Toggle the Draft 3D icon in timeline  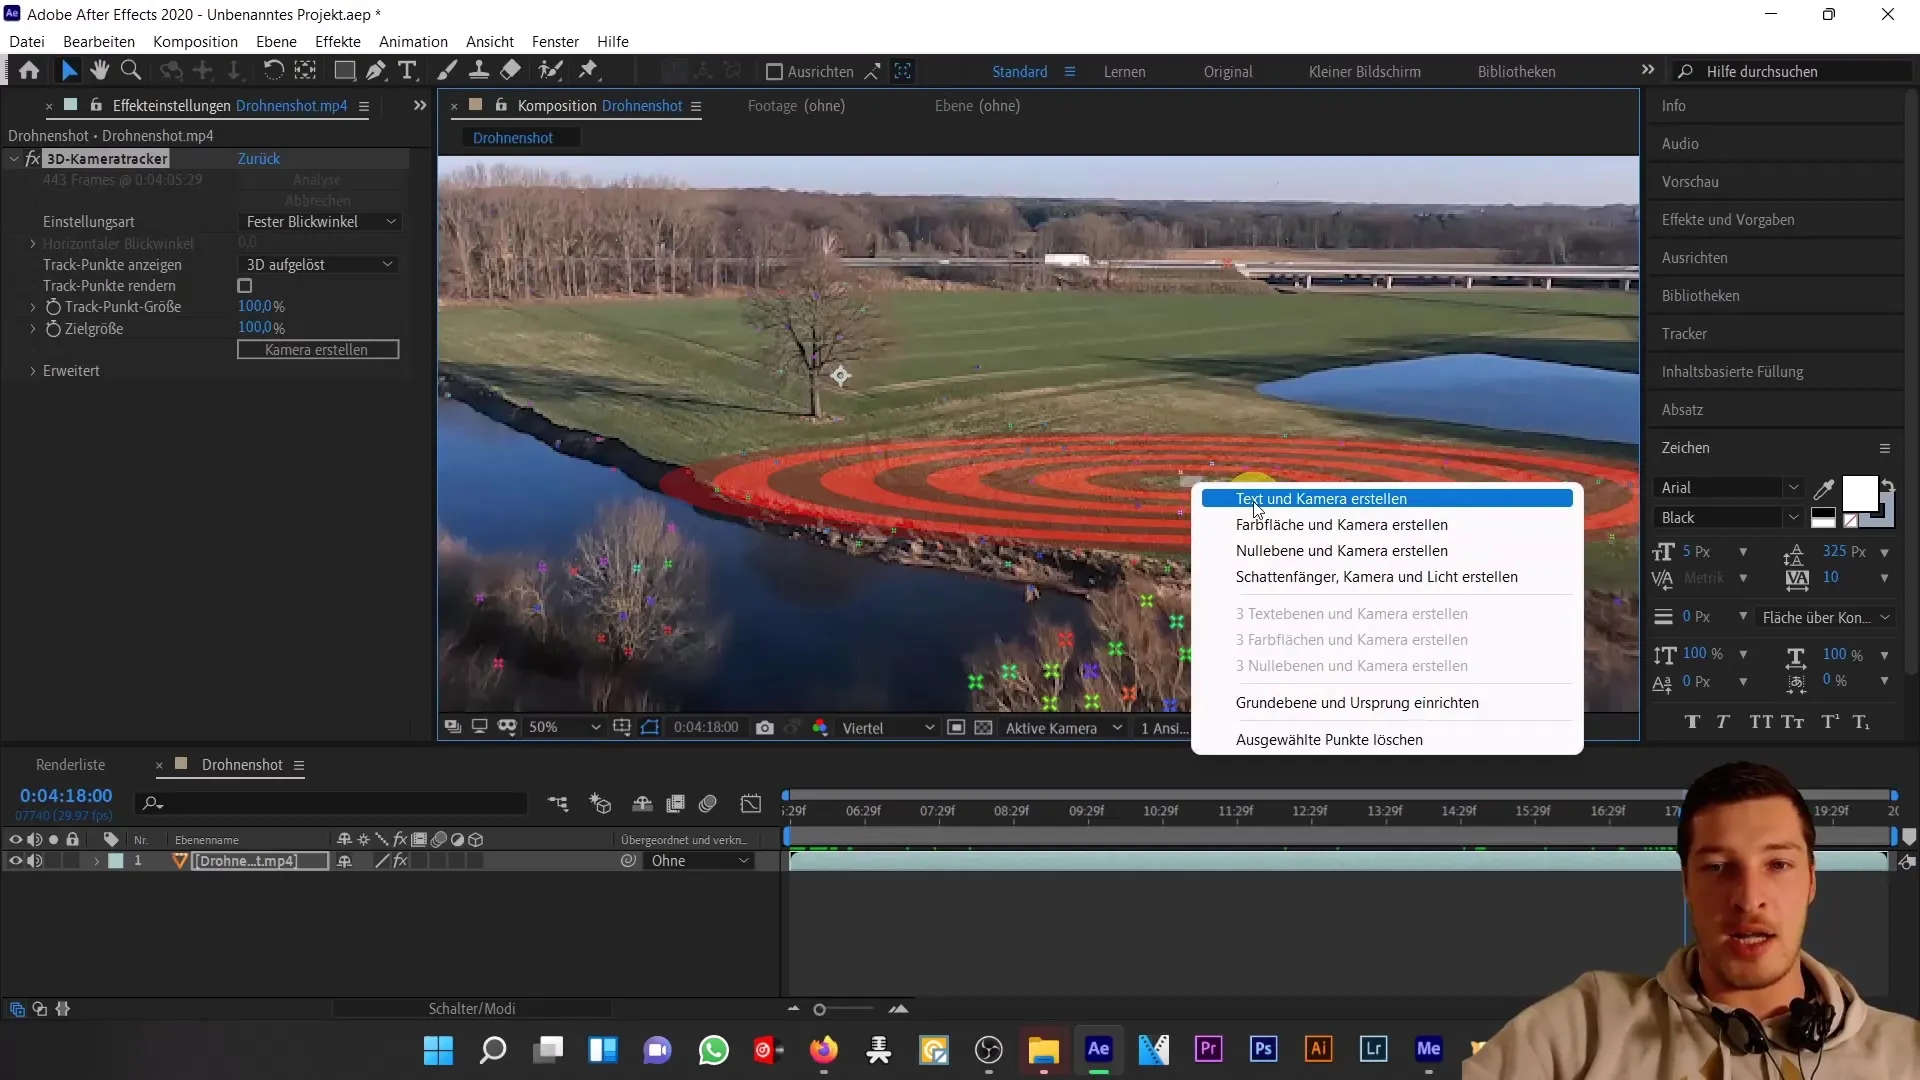[x=600, y=804]
